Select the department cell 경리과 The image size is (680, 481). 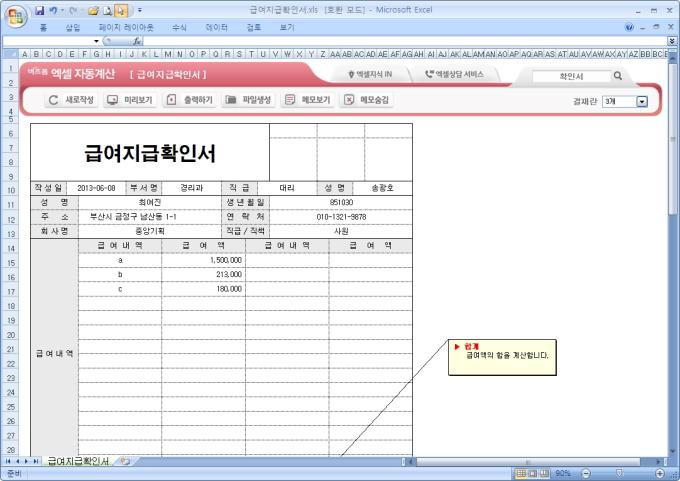pyautogui.click(x=191, y=188)
